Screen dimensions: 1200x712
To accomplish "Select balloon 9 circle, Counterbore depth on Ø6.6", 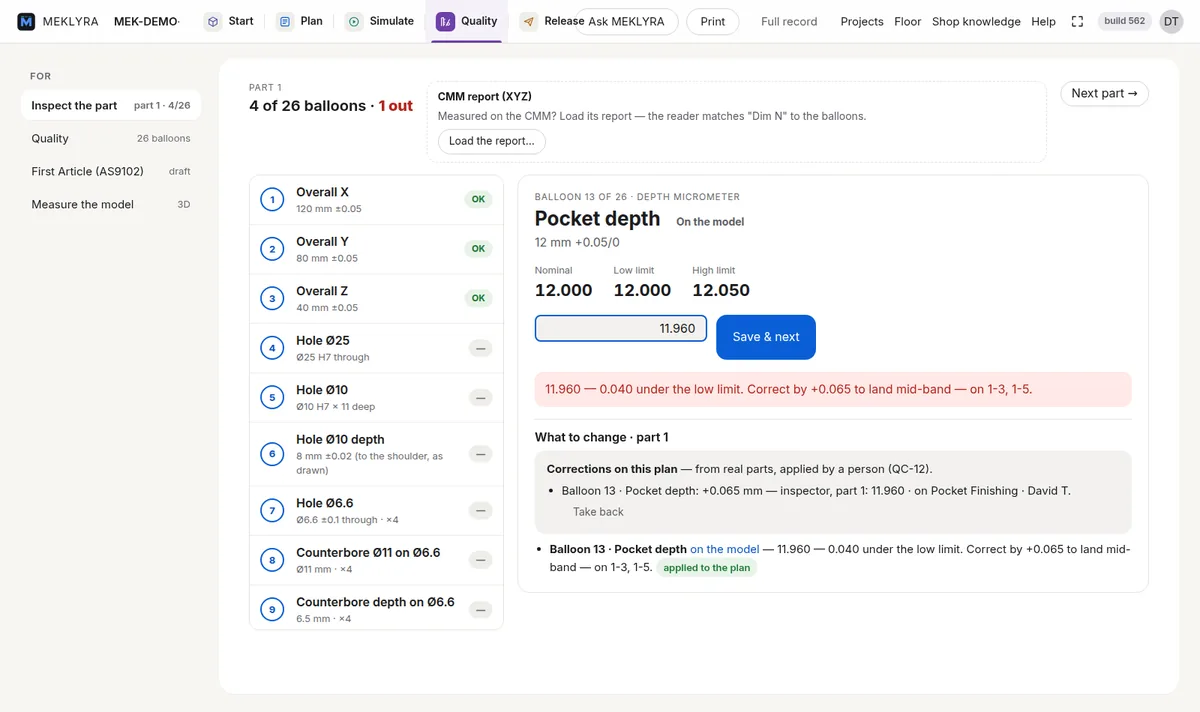I will pyautogui.click(x=272, y=610).
